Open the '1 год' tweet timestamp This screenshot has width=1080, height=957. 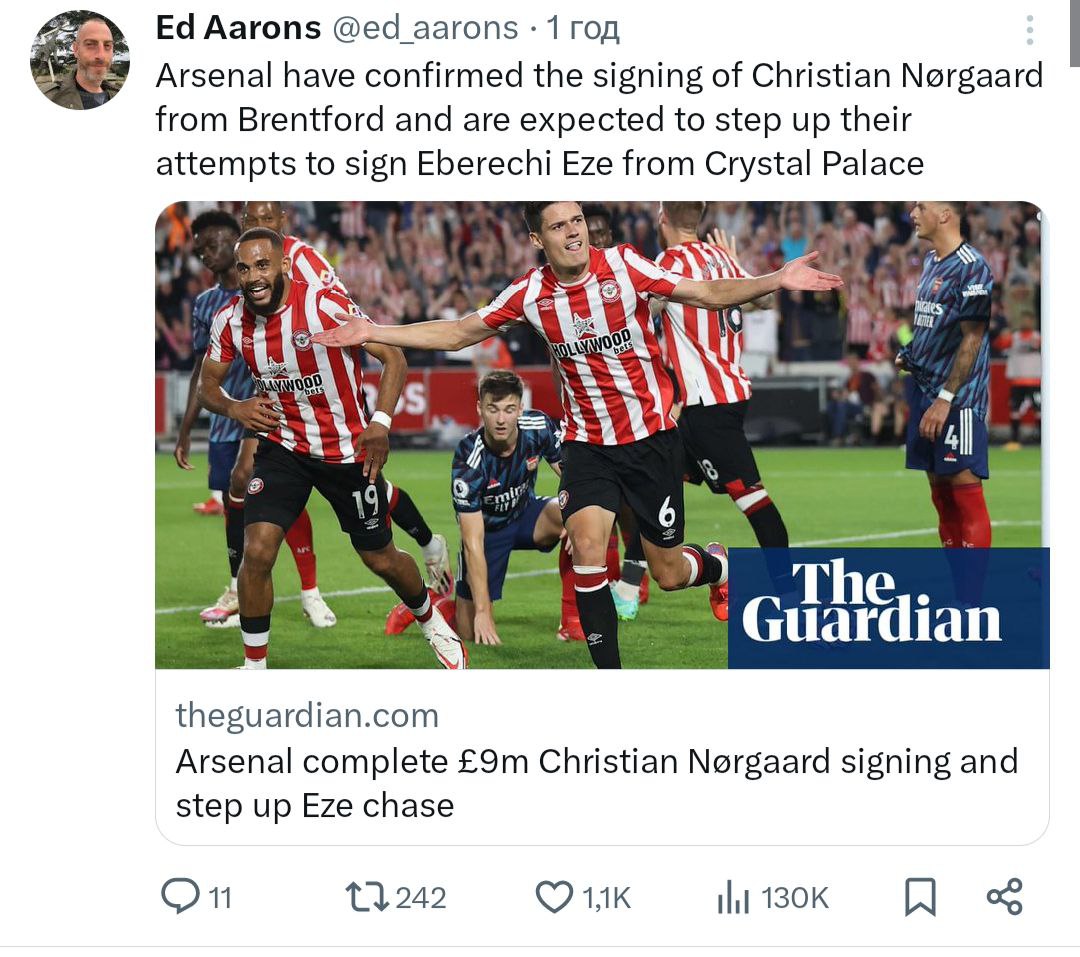click(x=583, y=29)
